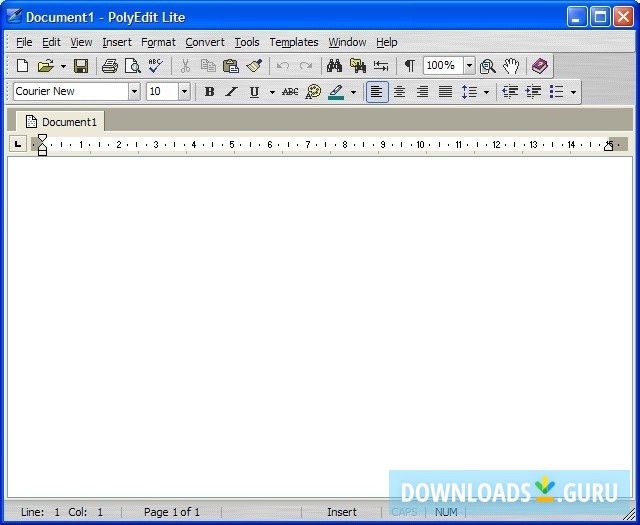Select the format painter brush
The width and height of the screenshot is (640, 525).
click(254, 66)
